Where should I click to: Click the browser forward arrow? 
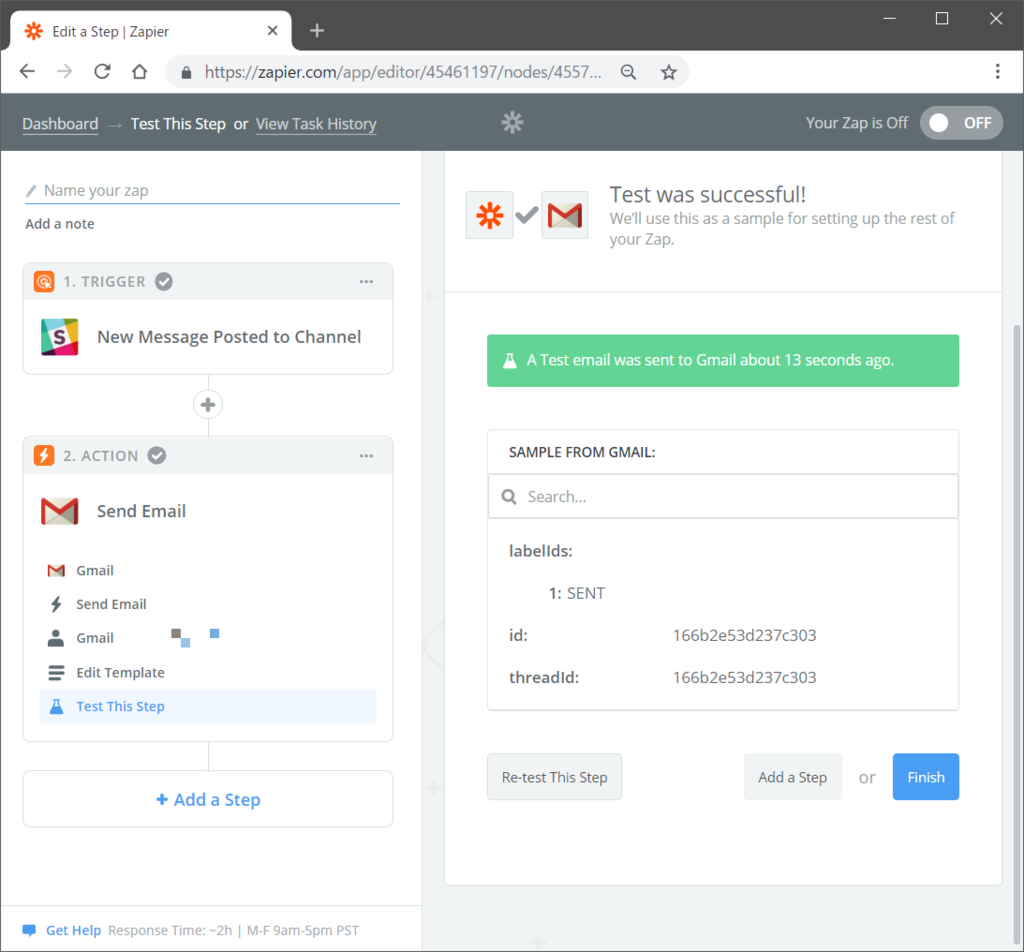64,71
